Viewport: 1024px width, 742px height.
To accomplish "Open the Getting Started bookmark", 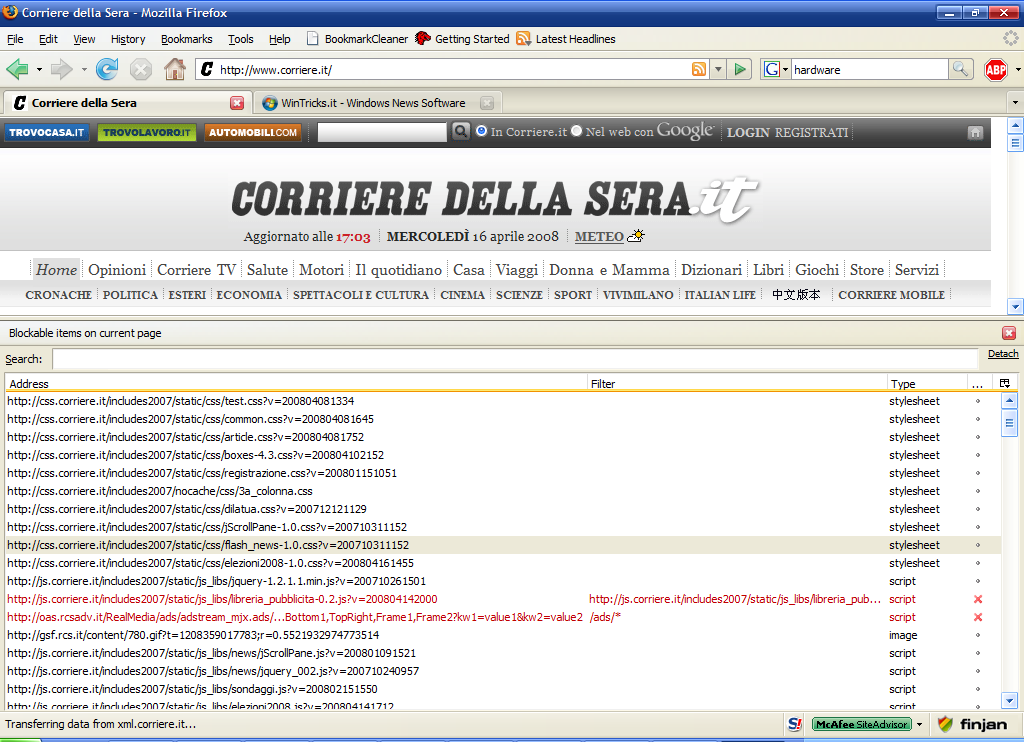I will coord(462,39).
